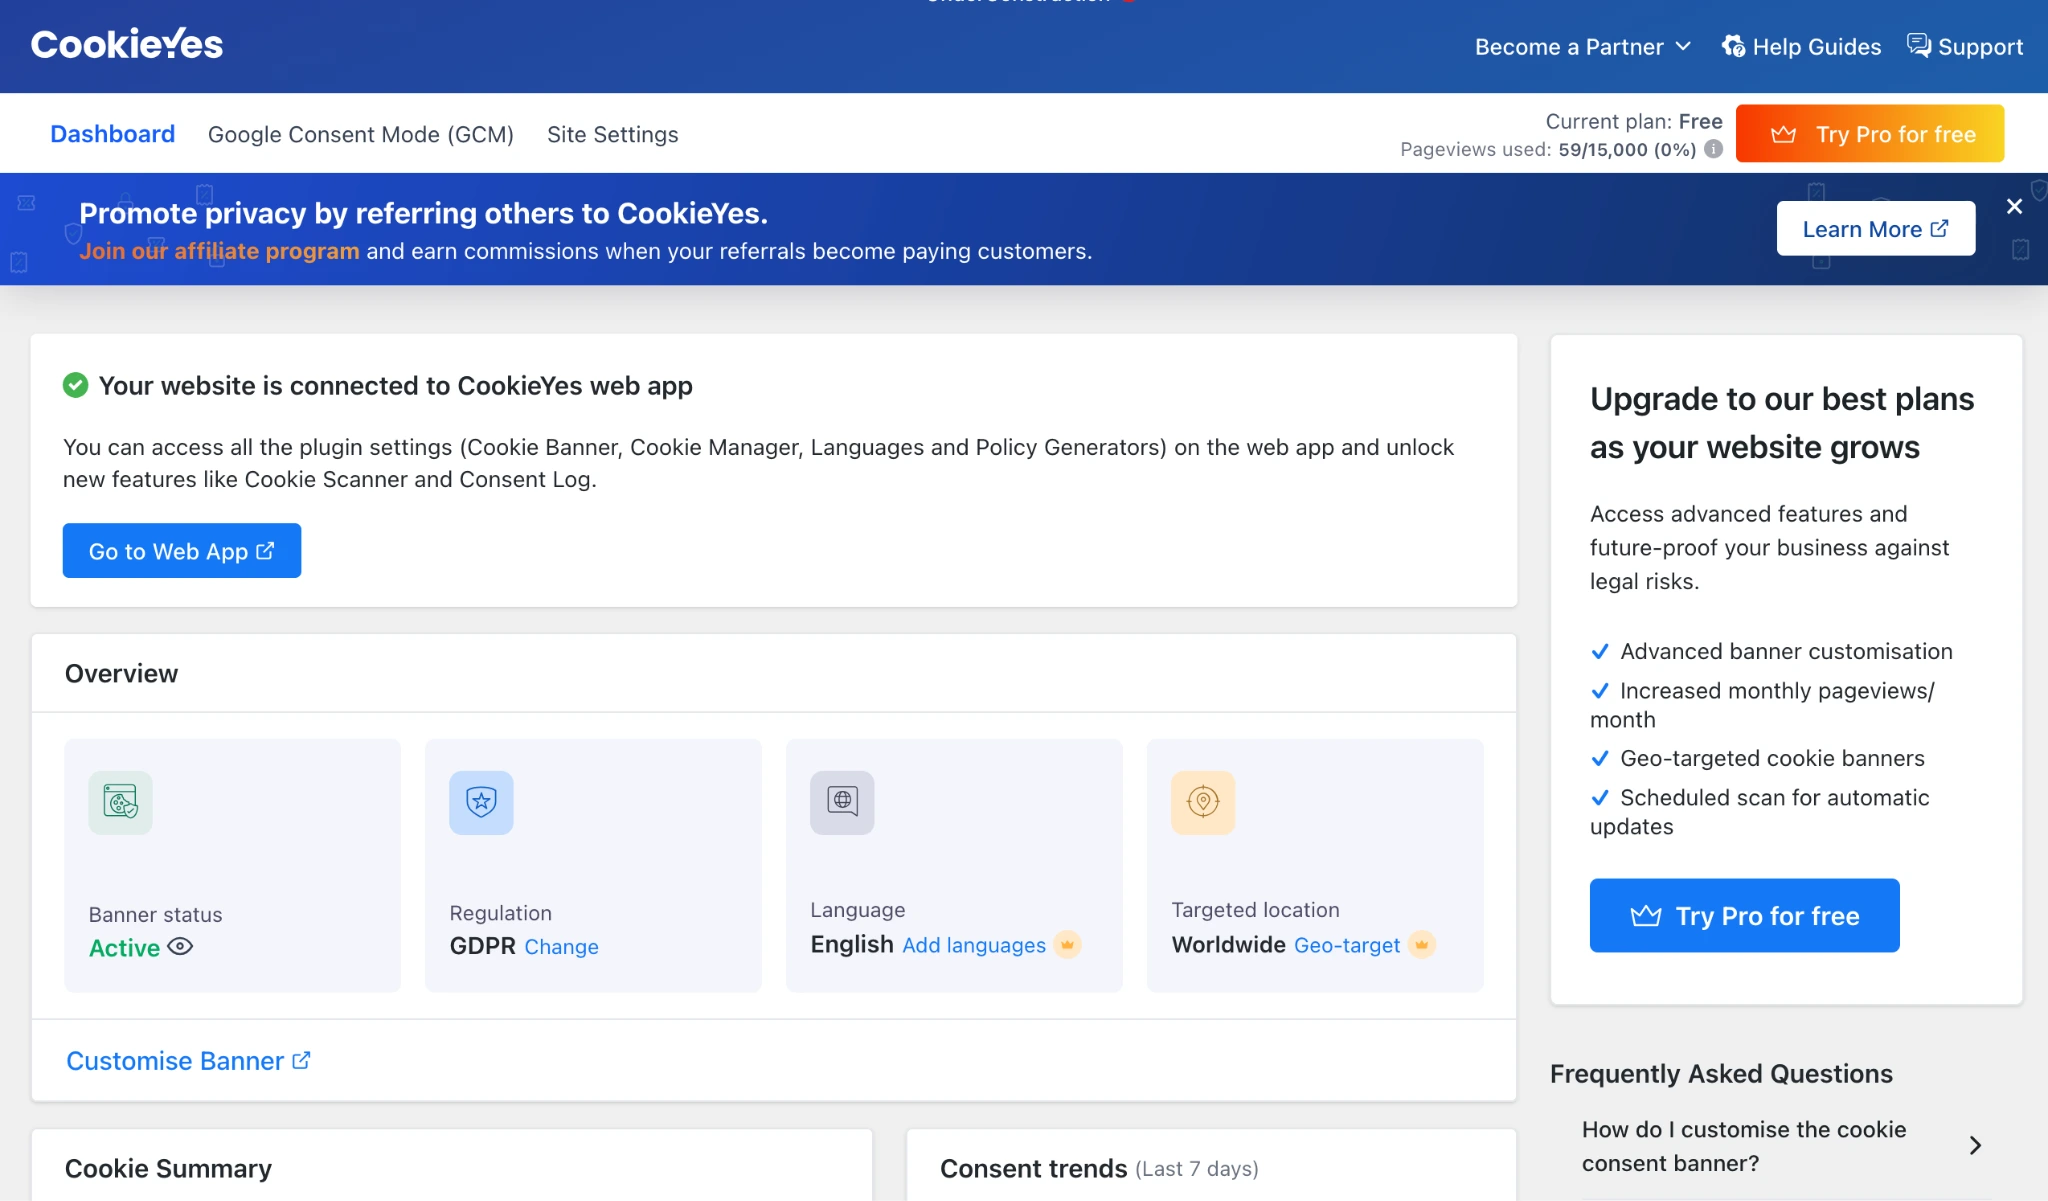Click the Help Guides icon
The width and height of the screenshot is (2048, 1201).
point(1733,46)
